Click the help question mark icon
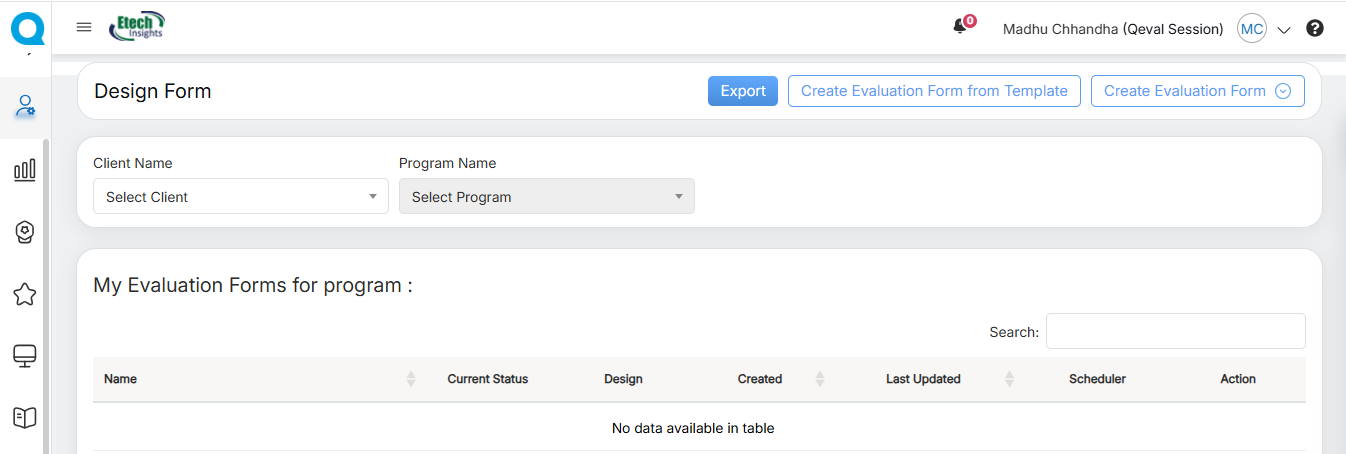 click(1315, 29)
